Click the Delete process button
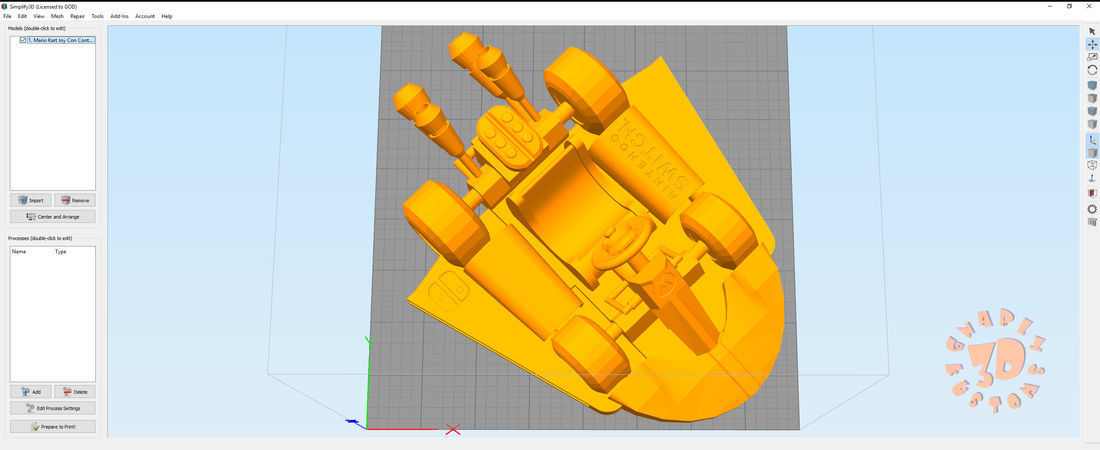 coord(75,392)
